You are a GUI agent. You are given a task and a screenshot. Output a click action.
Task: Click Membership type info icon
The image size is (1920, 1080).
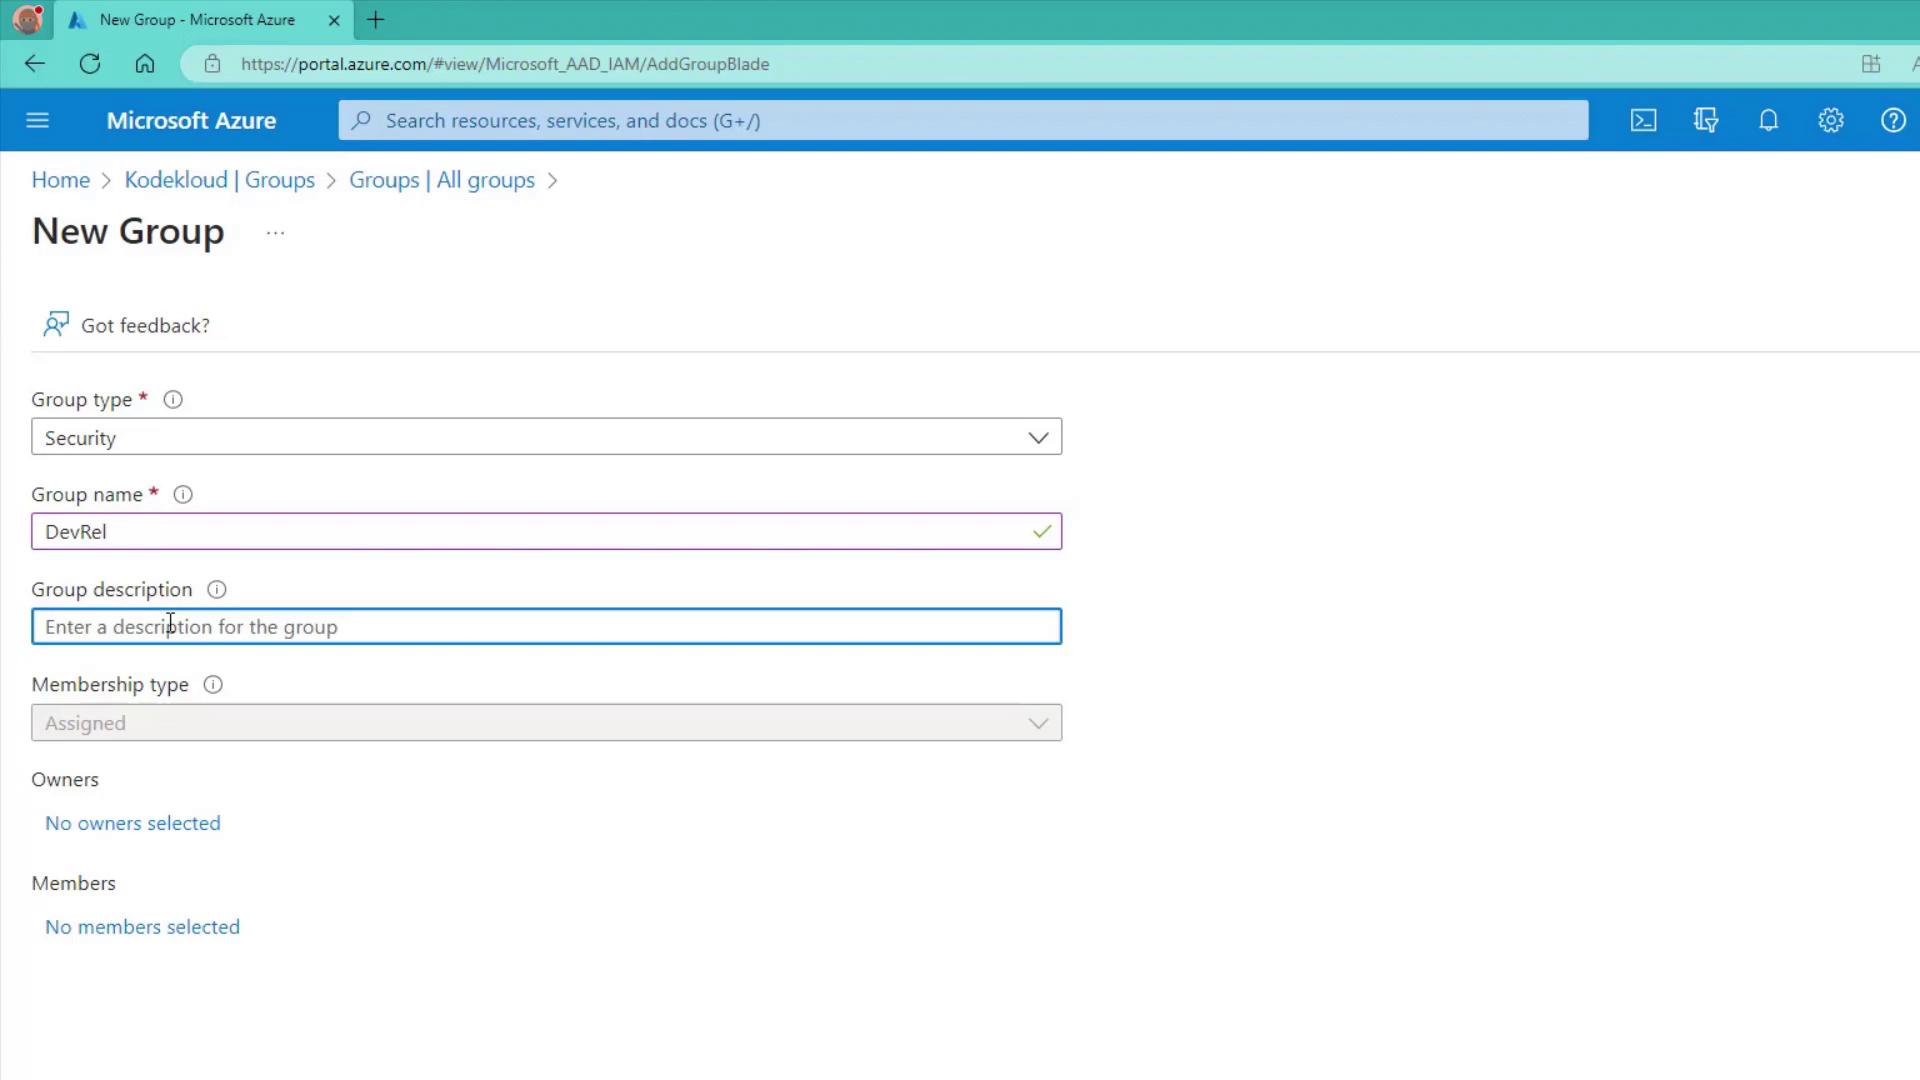pyautogui.click(x=213, y=685)
